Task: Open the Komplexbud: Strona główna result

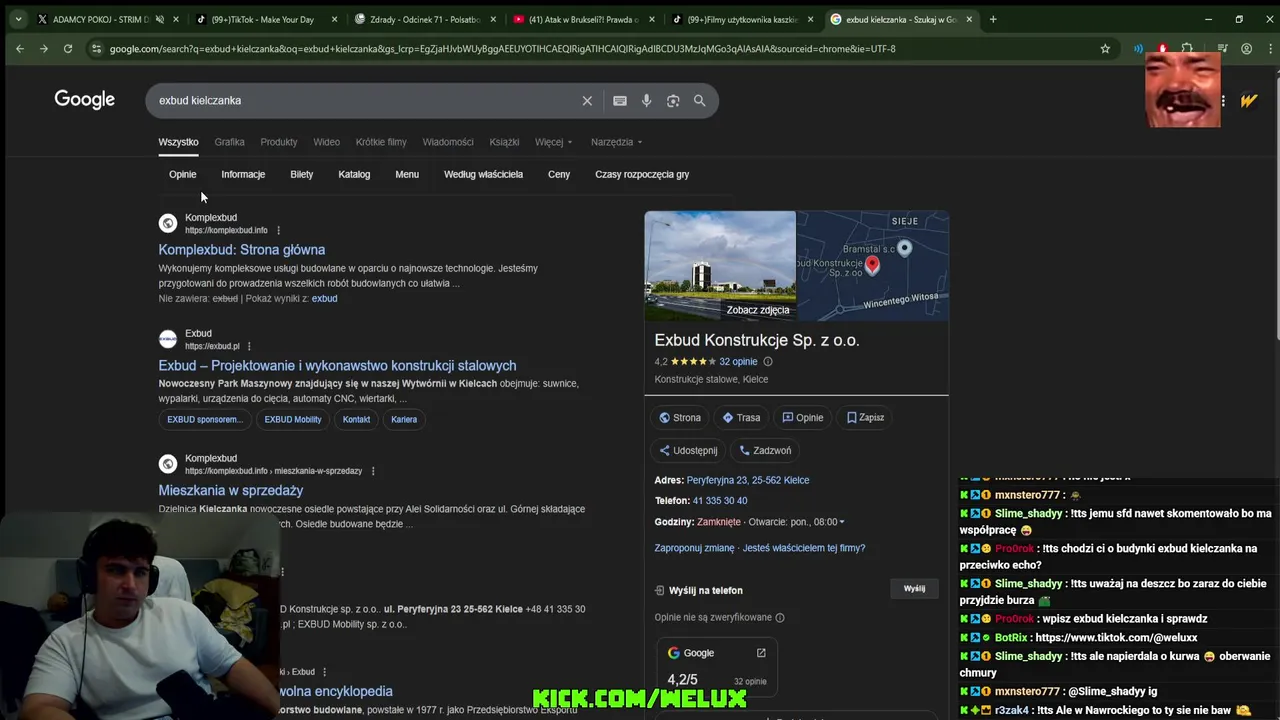Action: [241, 250]
